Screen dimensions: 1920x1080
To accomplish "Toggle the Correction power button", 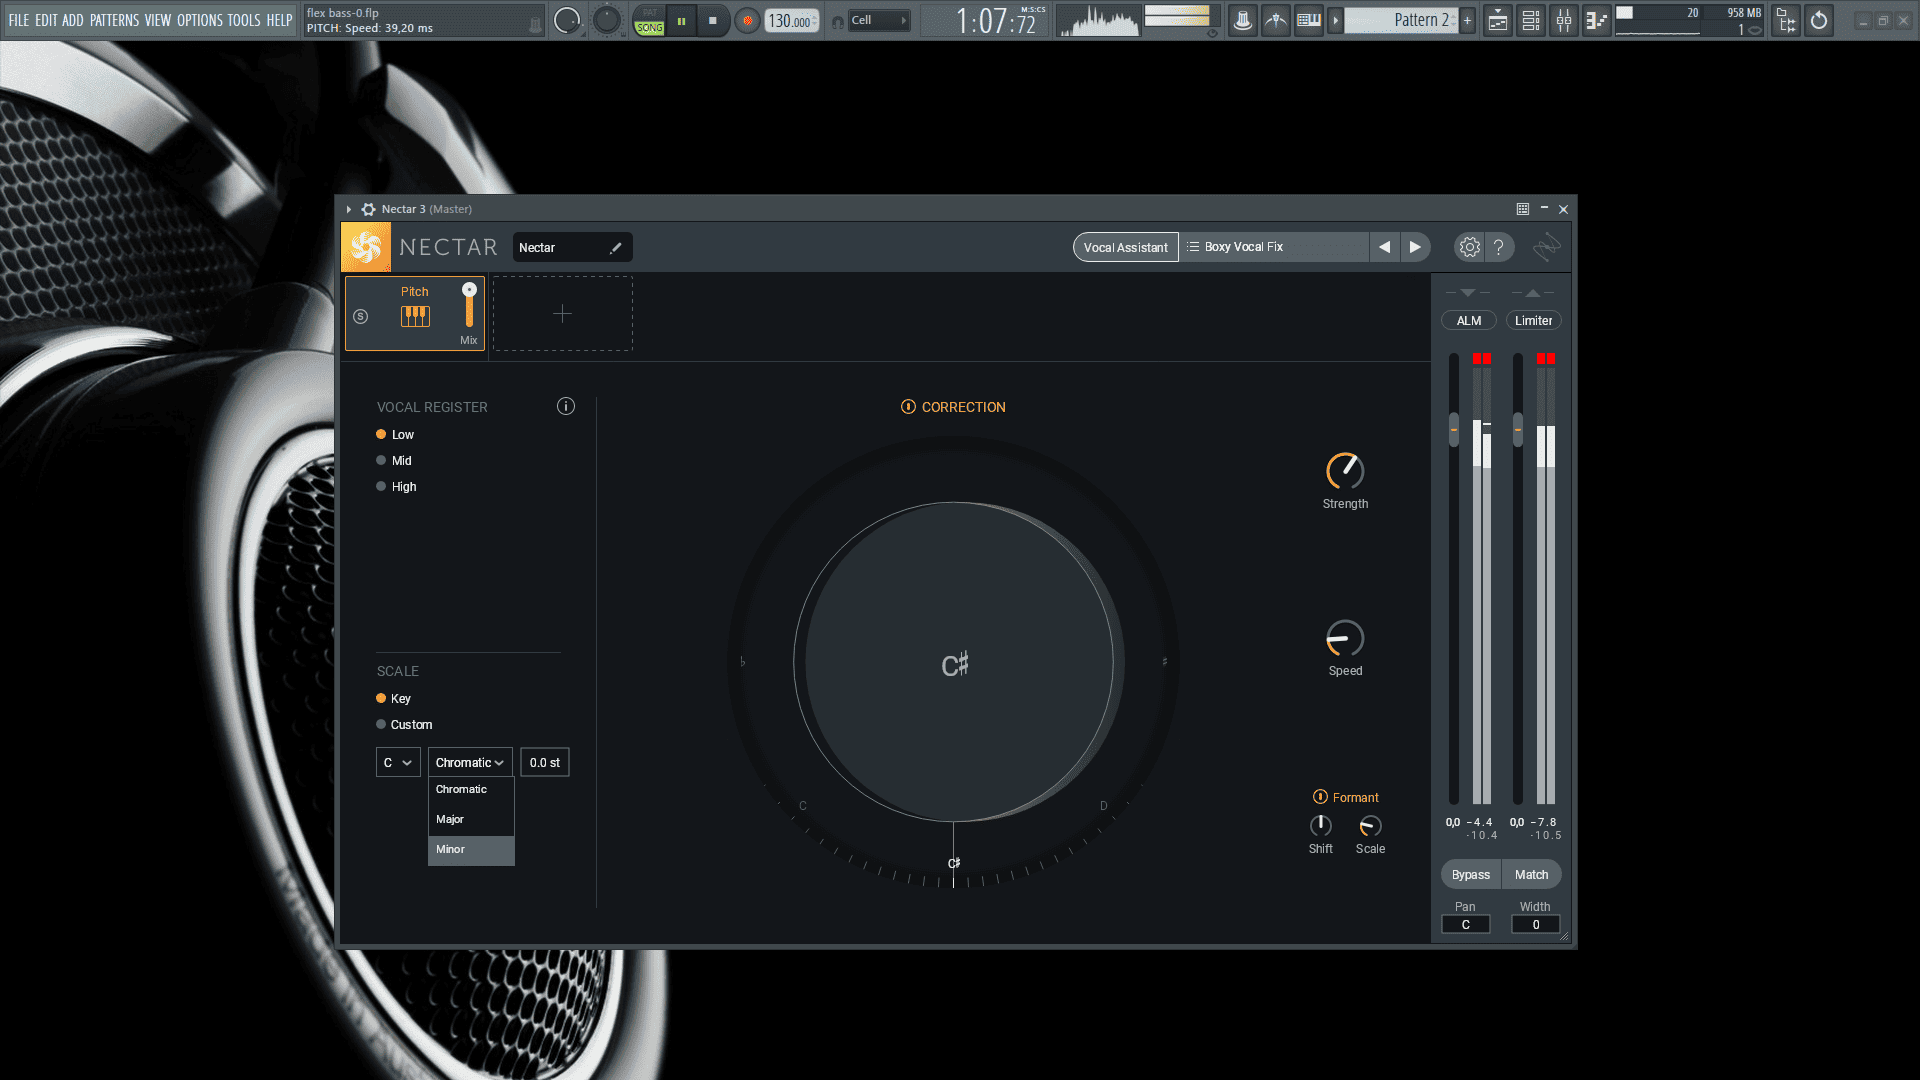I will coord(908,407).
